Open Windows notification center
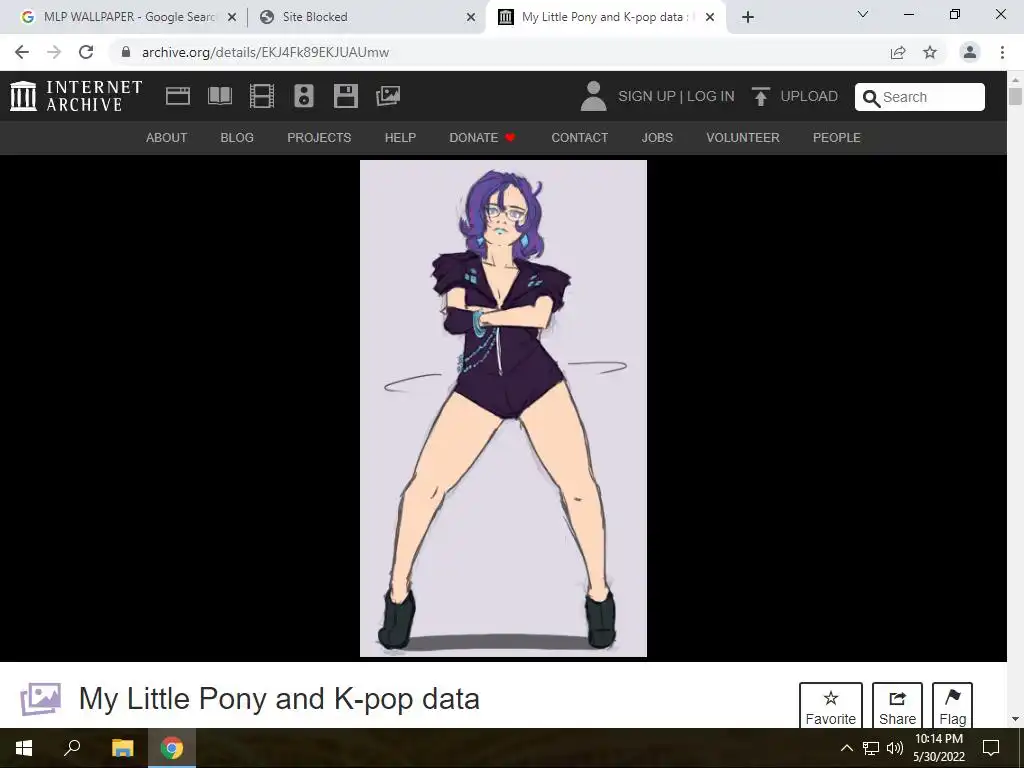Viewport: 1024px width, 768px height. 991,748
